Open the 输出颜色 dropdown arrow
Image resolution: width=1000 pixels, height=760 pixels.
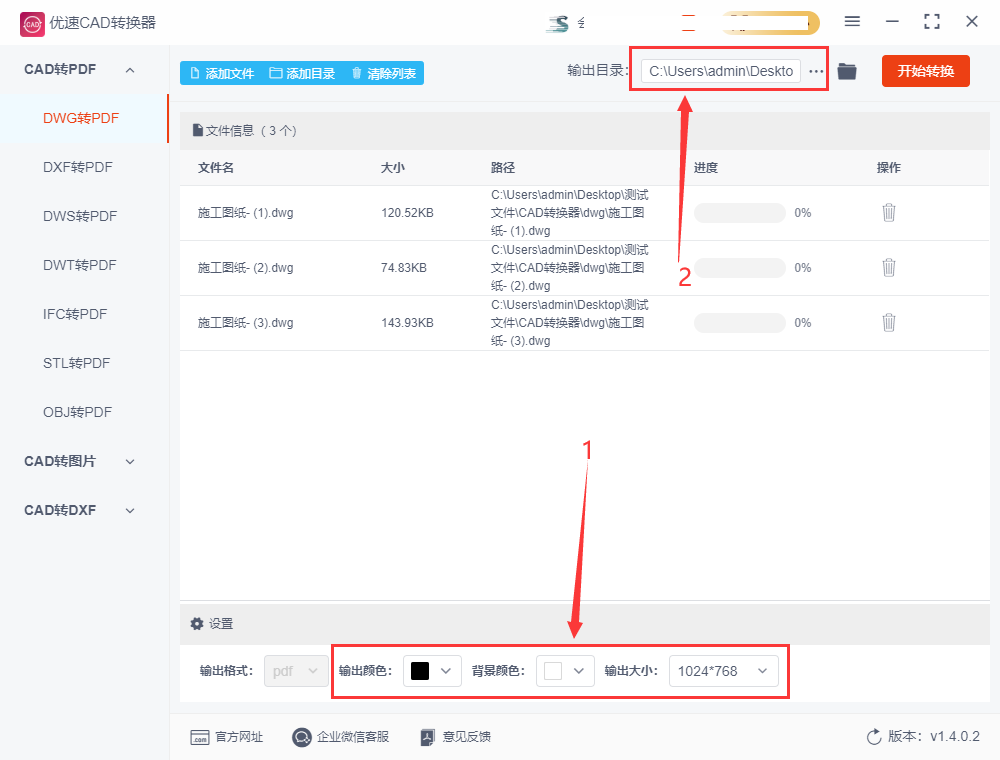pyautogui.click(x=446, y=671)
